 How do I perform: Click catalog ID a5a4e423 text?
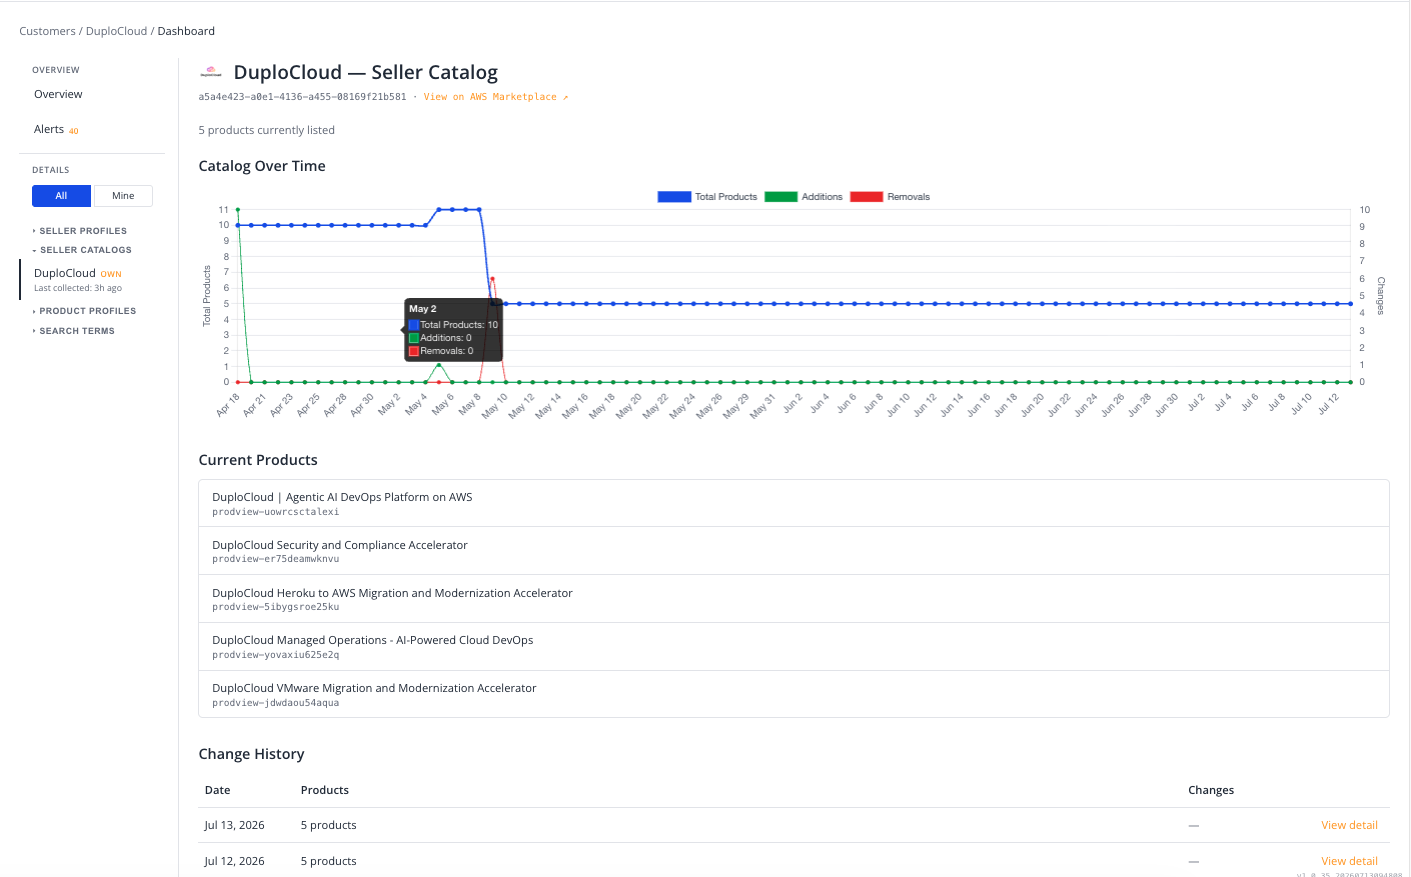point(302,97)
